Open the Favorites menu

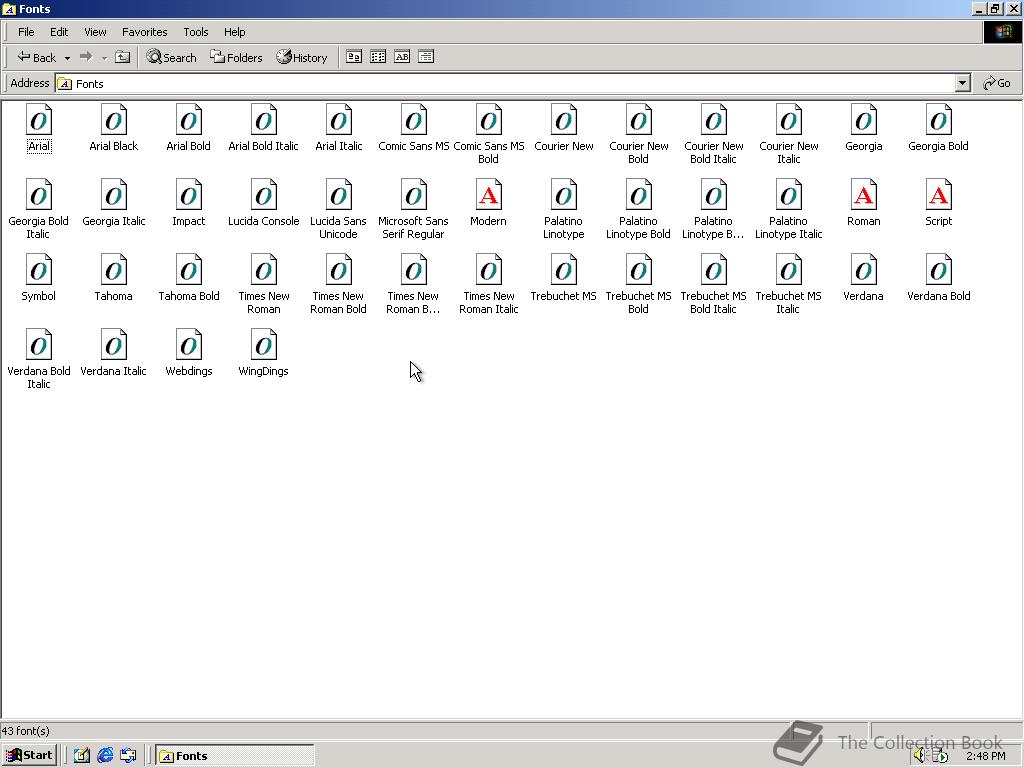coord(144,32)
